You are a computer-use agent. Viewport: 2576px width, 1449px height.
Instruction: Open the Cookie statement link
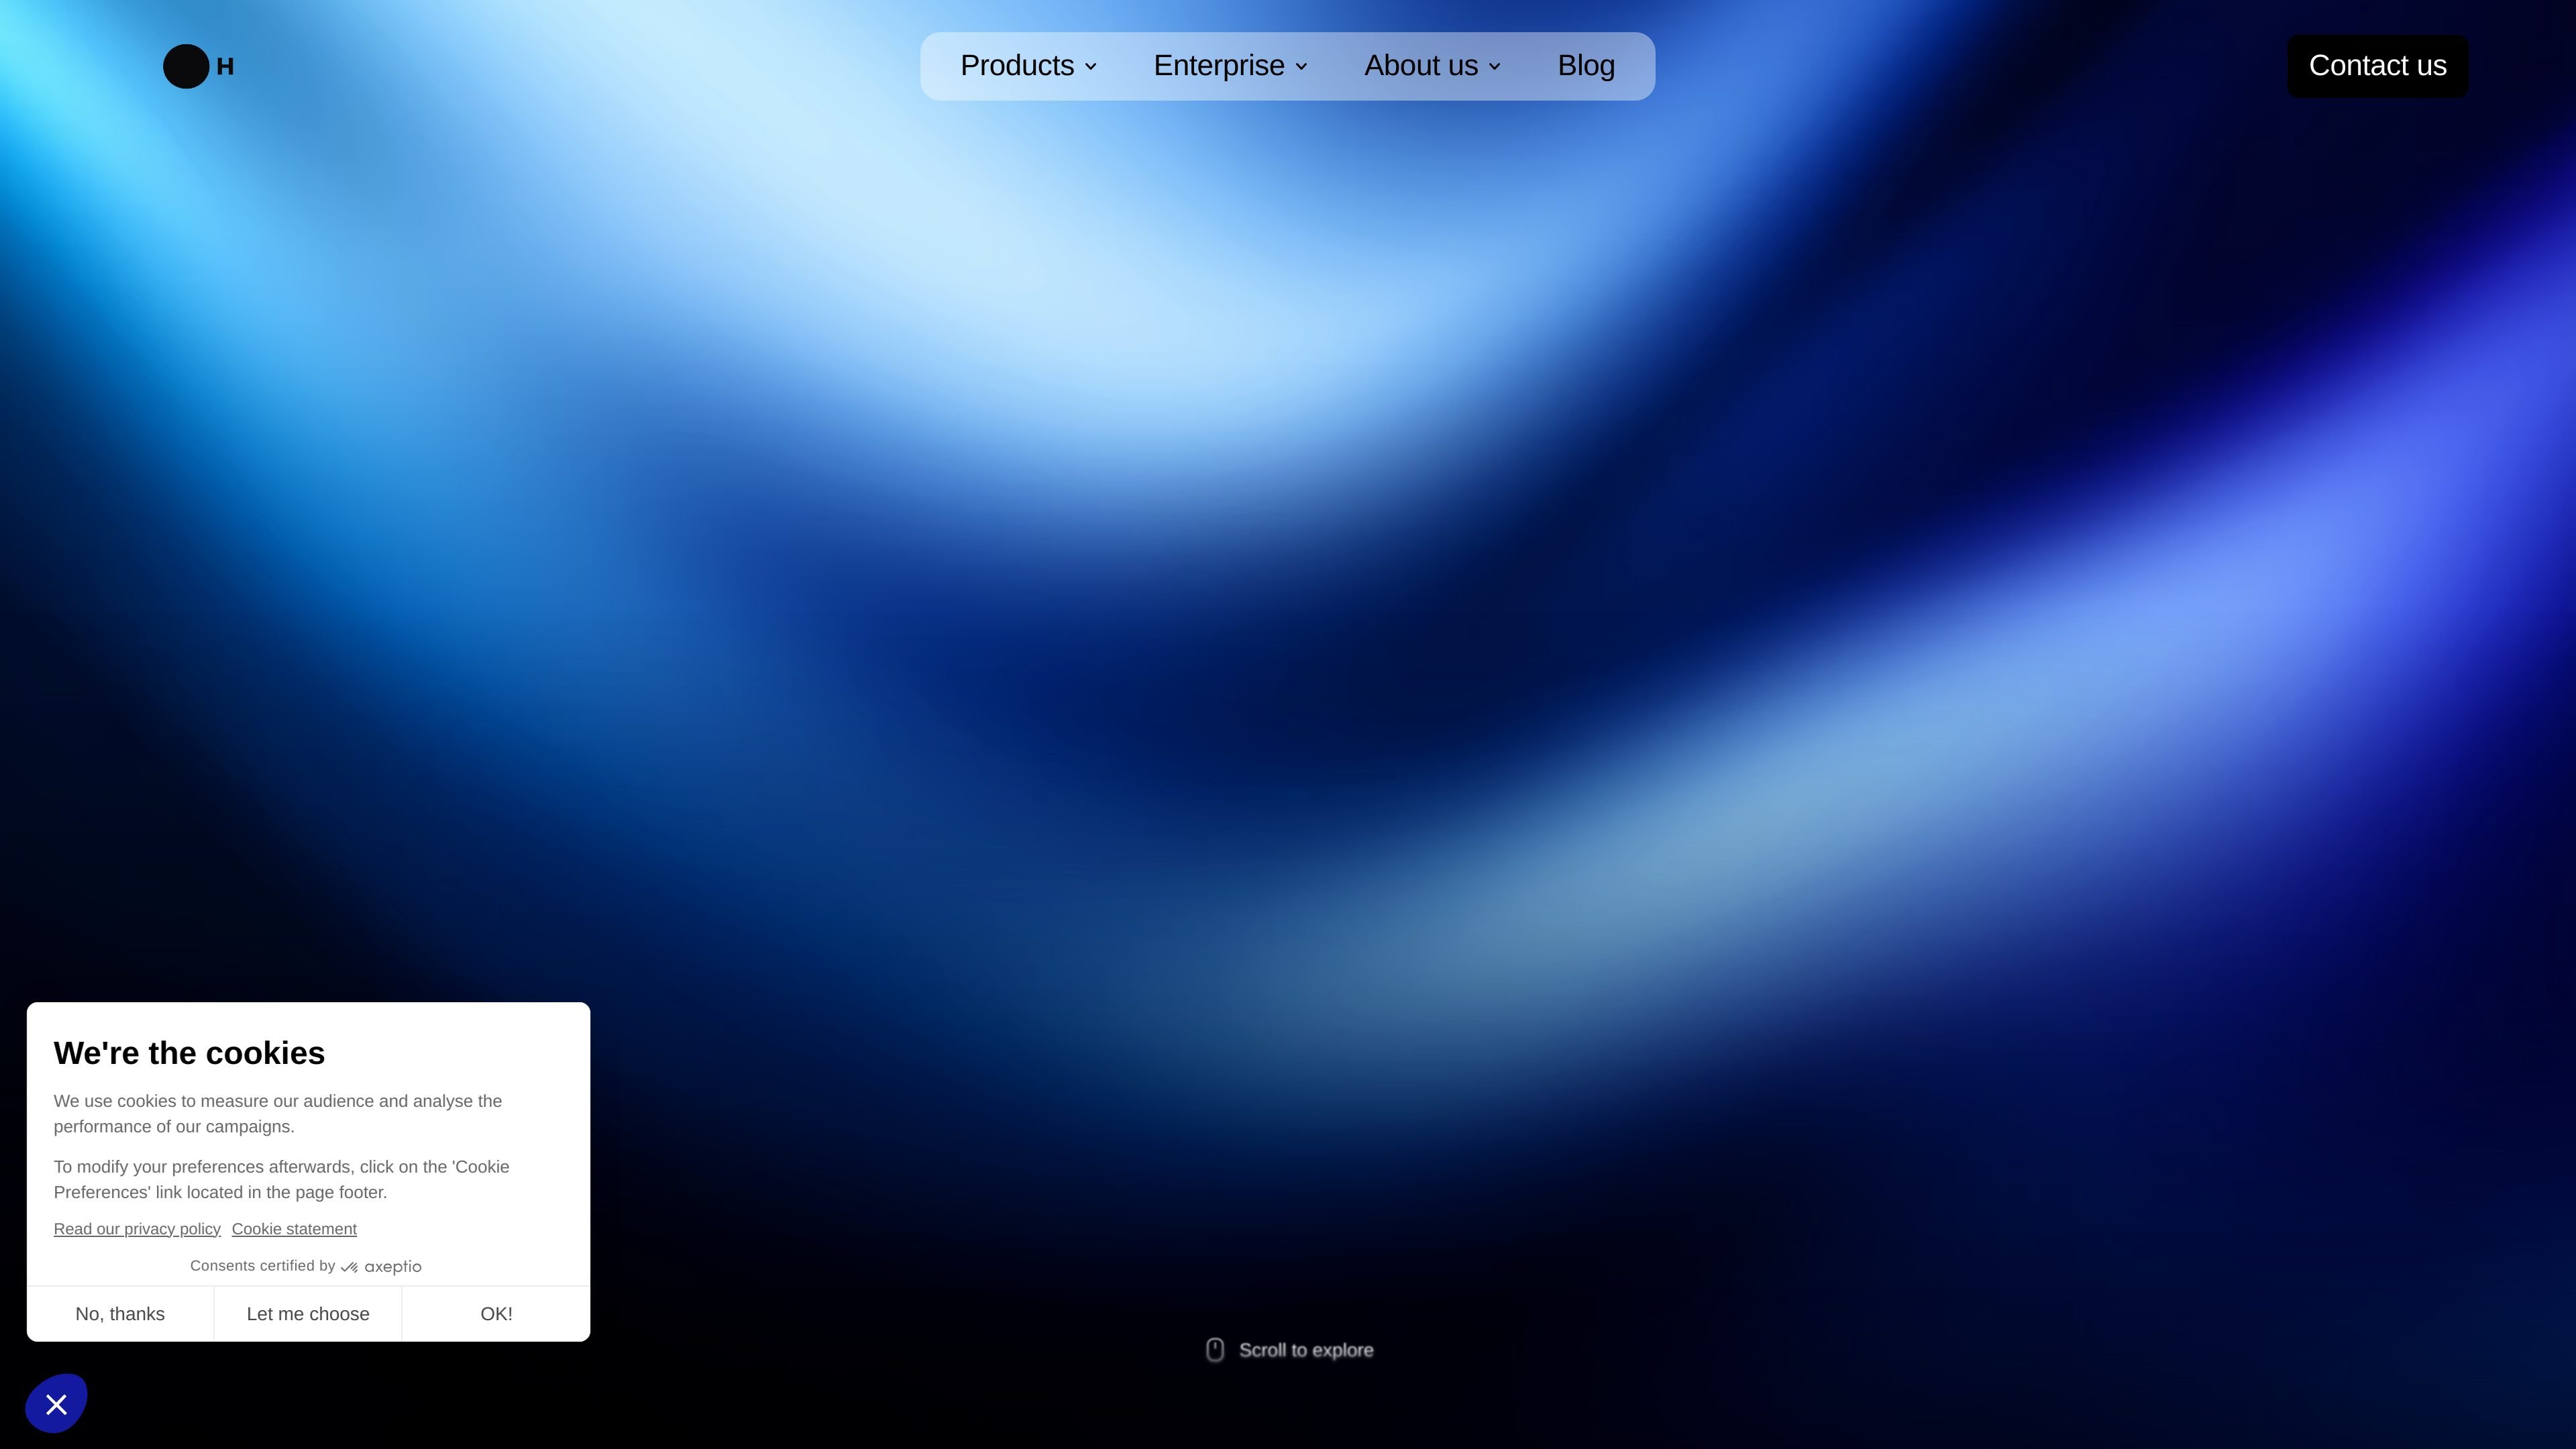click(294, 1229)
